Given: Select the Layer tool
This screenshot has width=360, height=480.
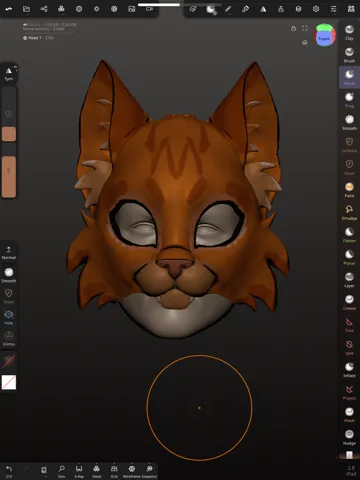Looking at the screenshot, I should 349,280.
